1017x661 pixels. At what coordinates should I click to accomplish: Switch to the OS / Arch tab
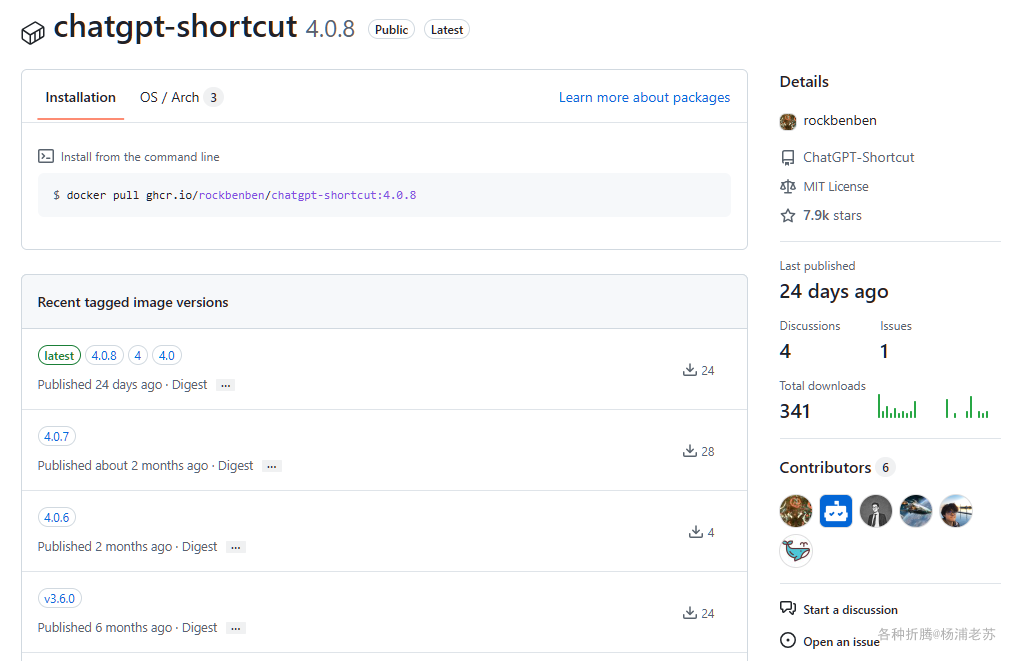coord(181,97)
